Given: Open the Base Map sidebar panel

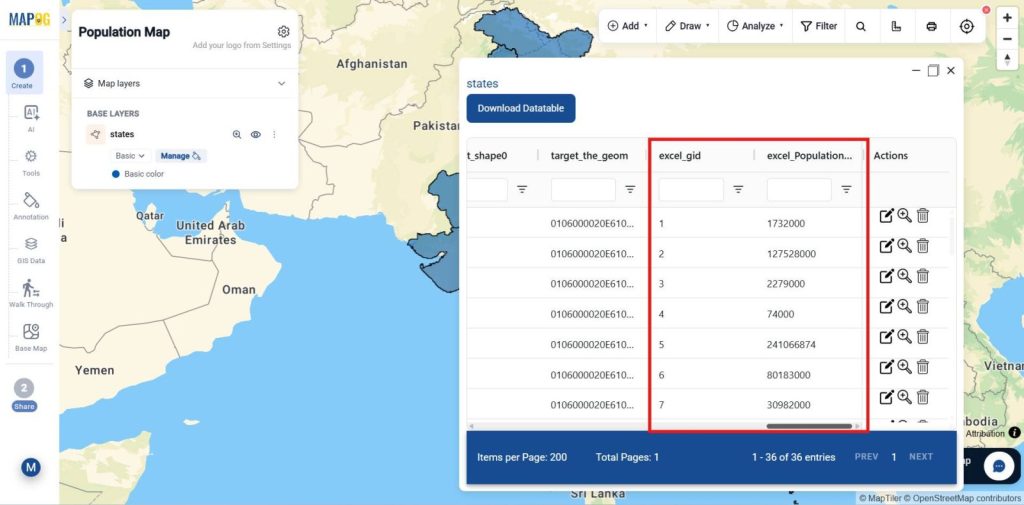Looking at the screenshot, I should pyautogui.click(x=31, y=337).
